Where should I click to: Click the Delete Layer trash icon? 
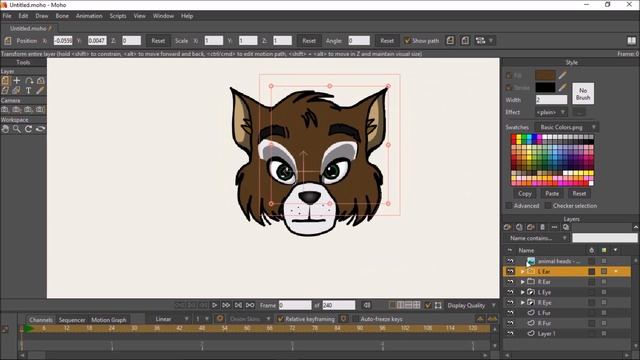pyautogui.click(x=542, y=227)
